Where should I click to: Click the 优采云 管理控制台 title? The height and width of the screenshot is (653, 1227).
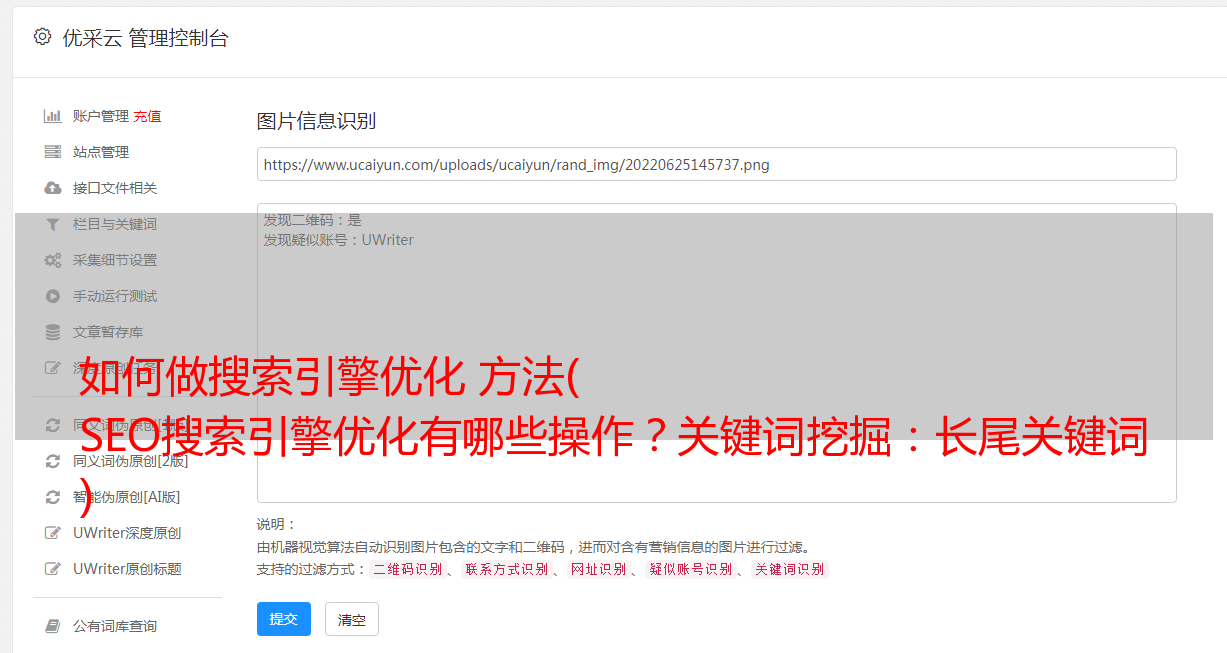pos(145,38)
